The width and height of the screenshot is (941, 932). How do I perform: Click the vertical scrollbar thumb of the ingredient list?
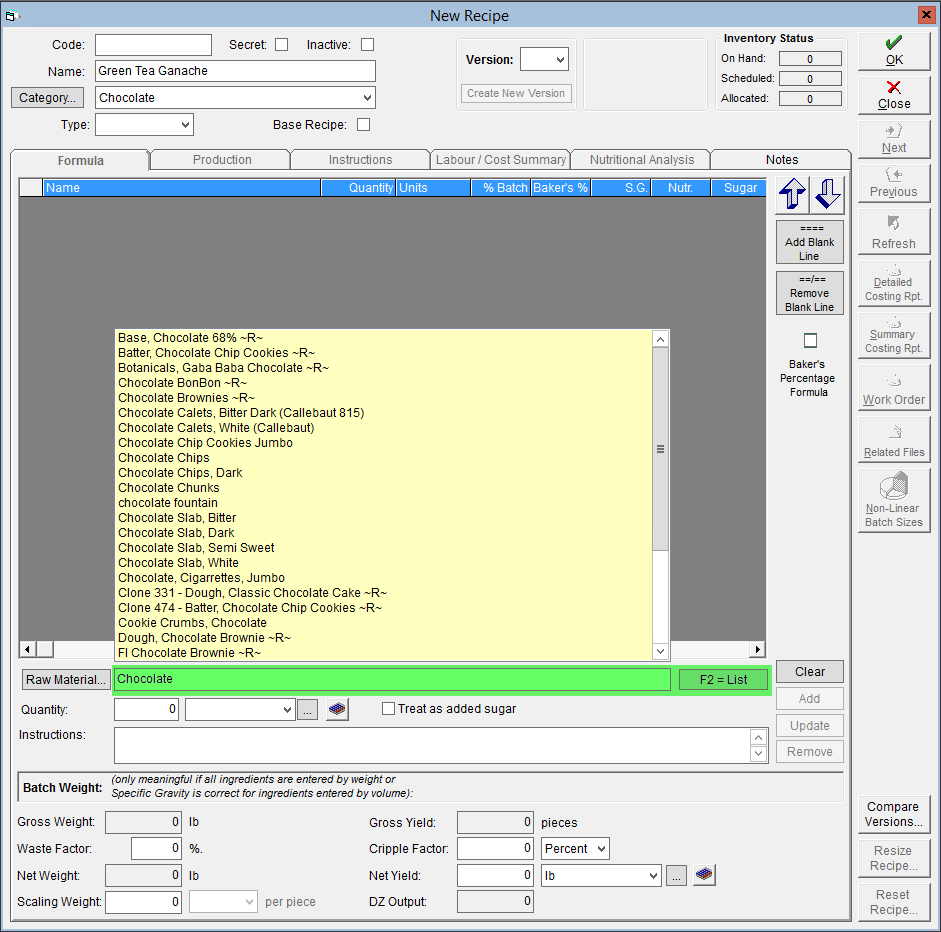[660, 449]
